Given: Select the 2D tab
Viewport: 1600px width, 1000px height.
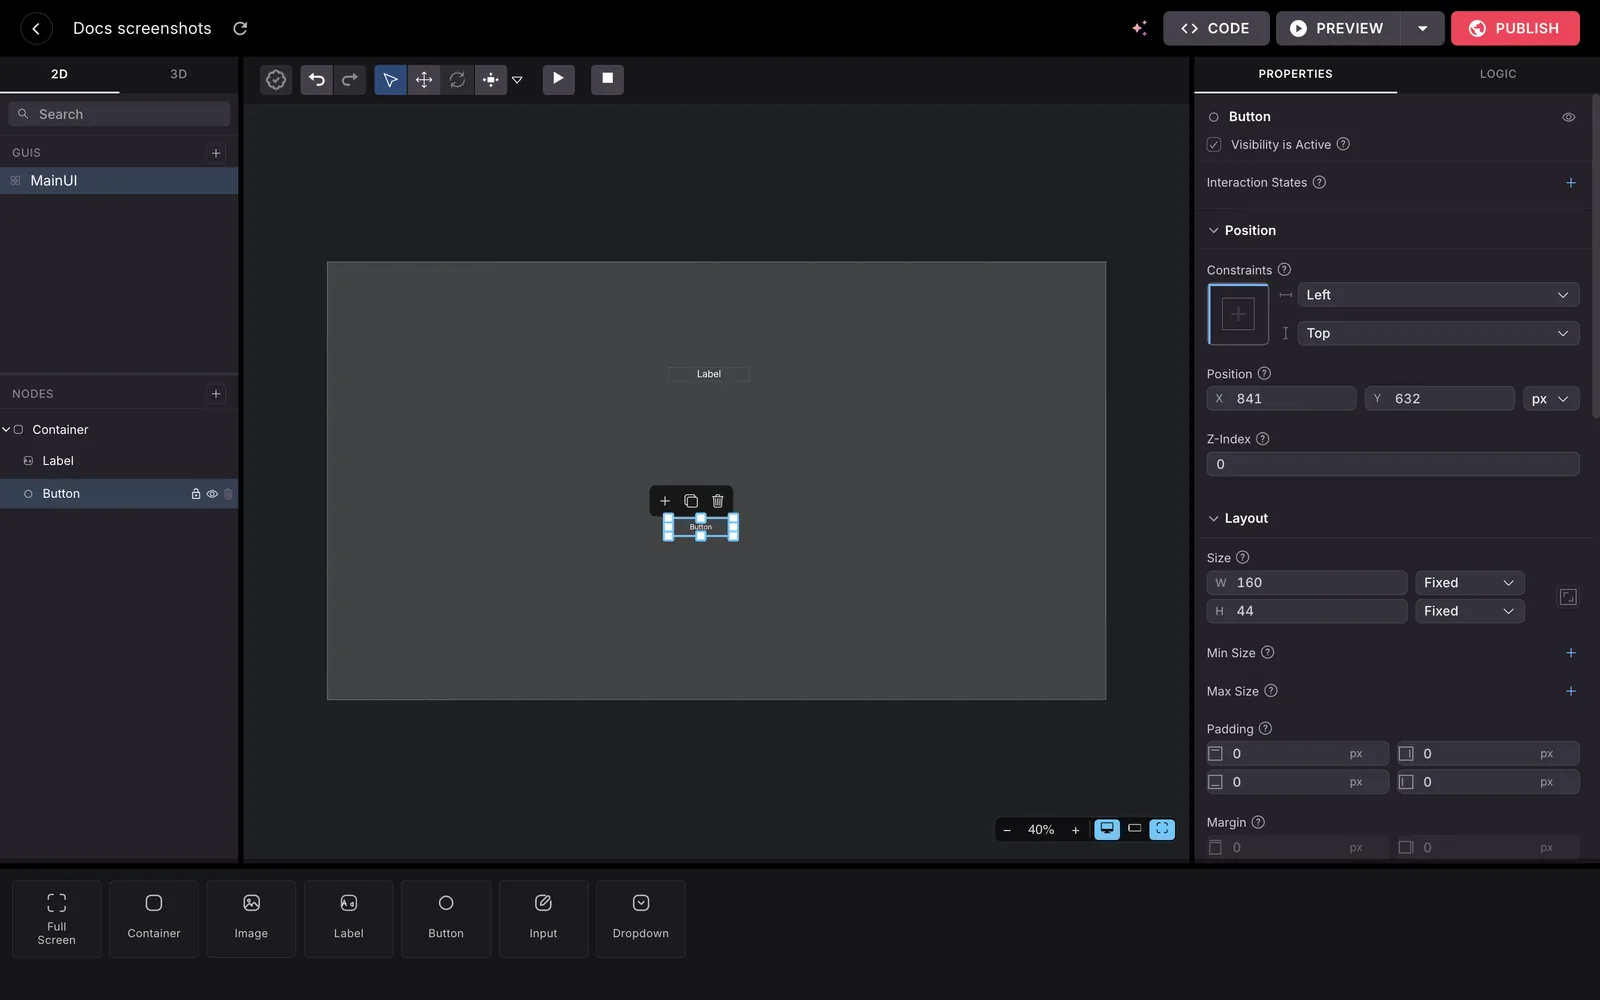Looking at the screenshot, I should [x=59, y=74].
